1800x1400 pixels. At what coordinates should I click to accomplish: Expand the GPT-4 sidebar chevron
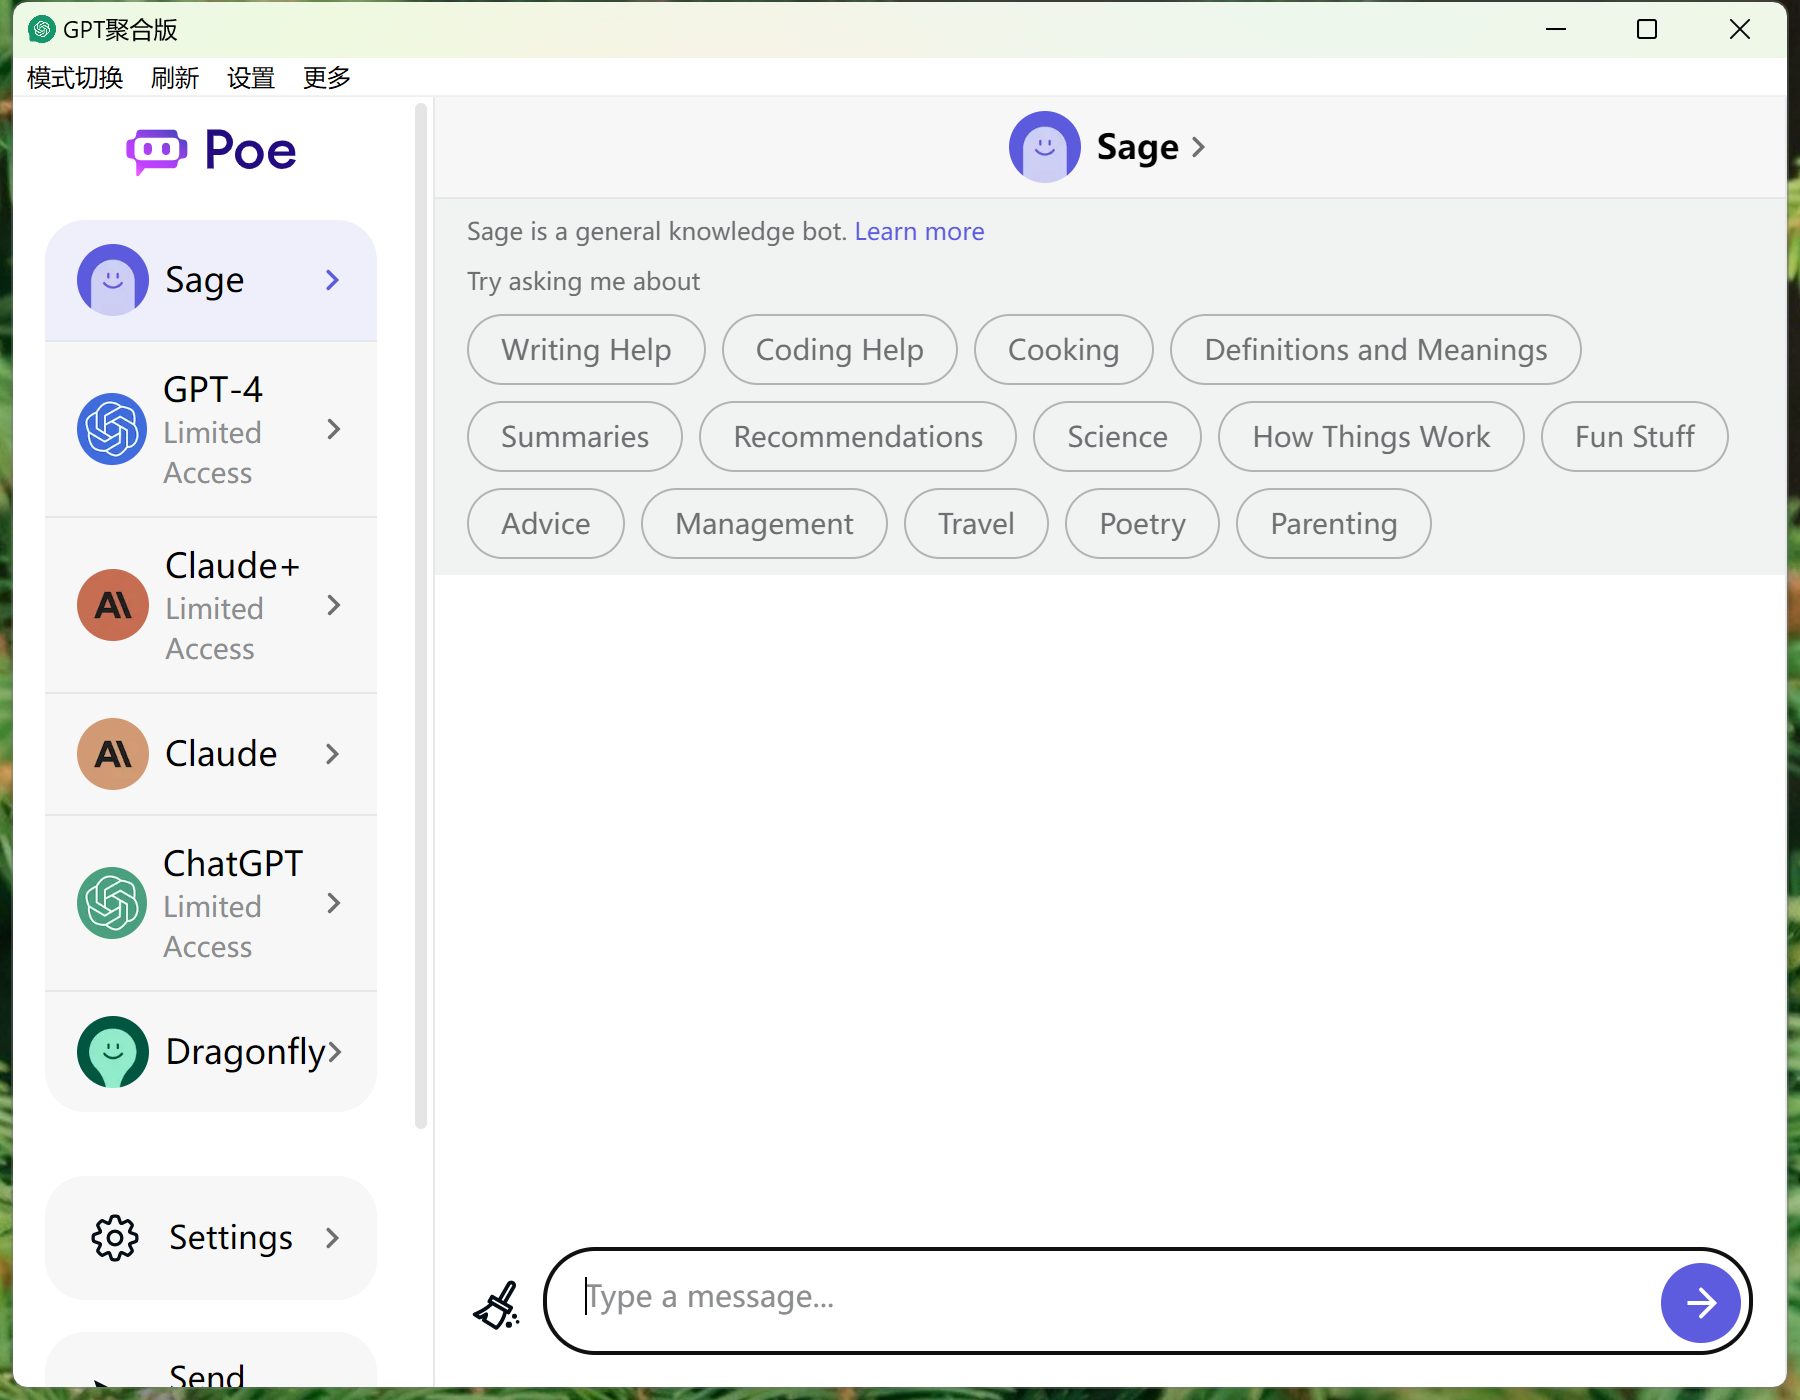333,430
